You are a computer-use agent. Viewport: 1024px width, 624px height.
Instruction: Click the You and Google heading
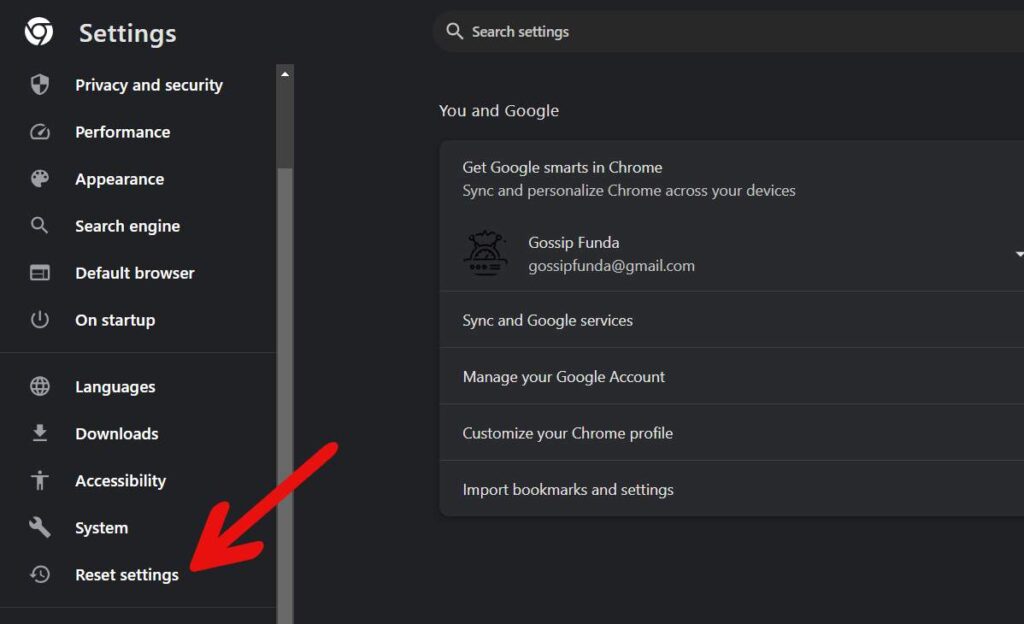499,110
